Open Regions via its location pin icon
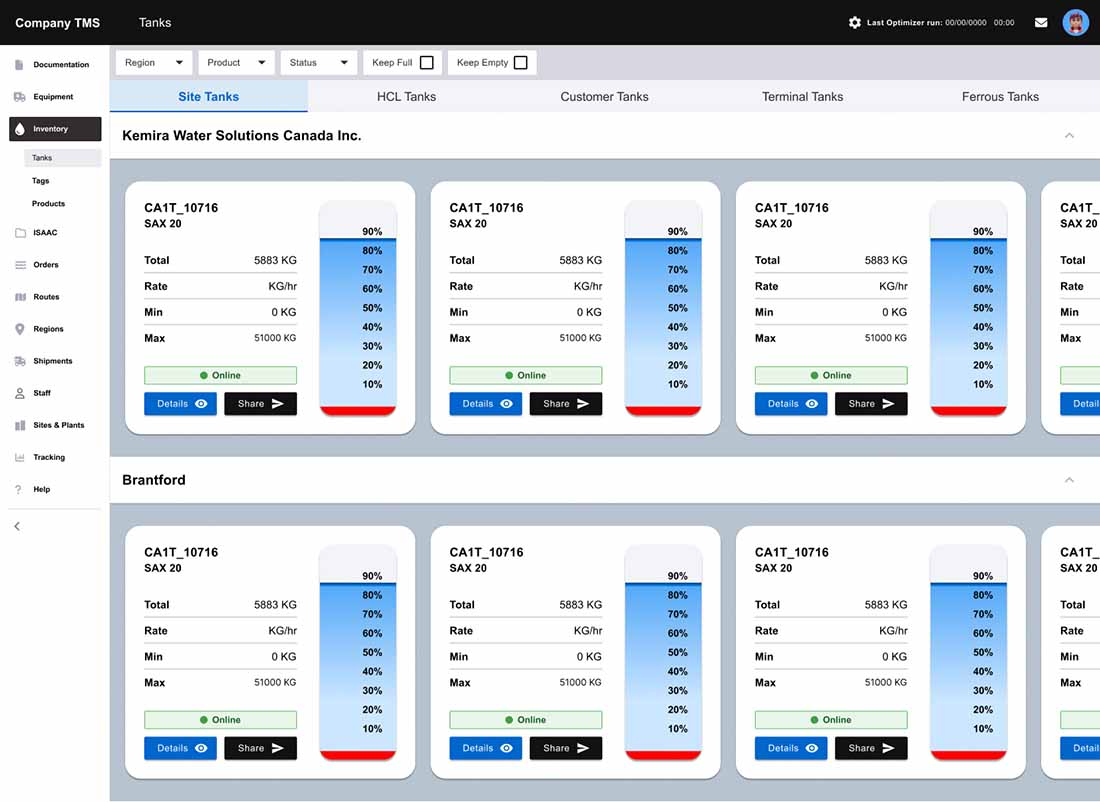Viewport: 1100px width, 802px height. pos(20,329)
